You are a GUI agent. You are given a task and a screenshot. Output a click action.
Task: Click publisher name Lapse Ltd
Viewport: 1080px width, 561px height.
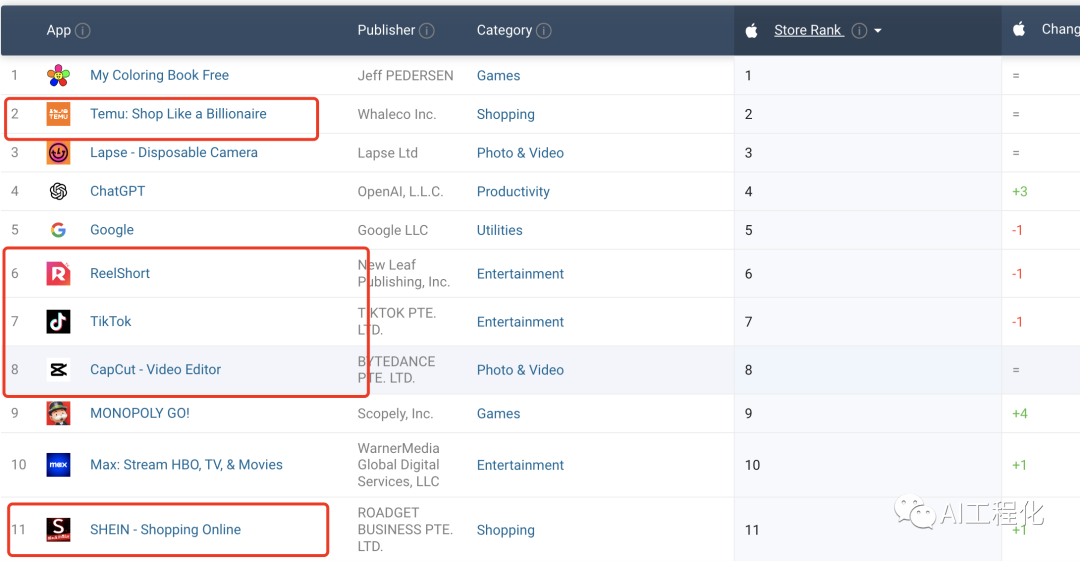pos(388,153)
